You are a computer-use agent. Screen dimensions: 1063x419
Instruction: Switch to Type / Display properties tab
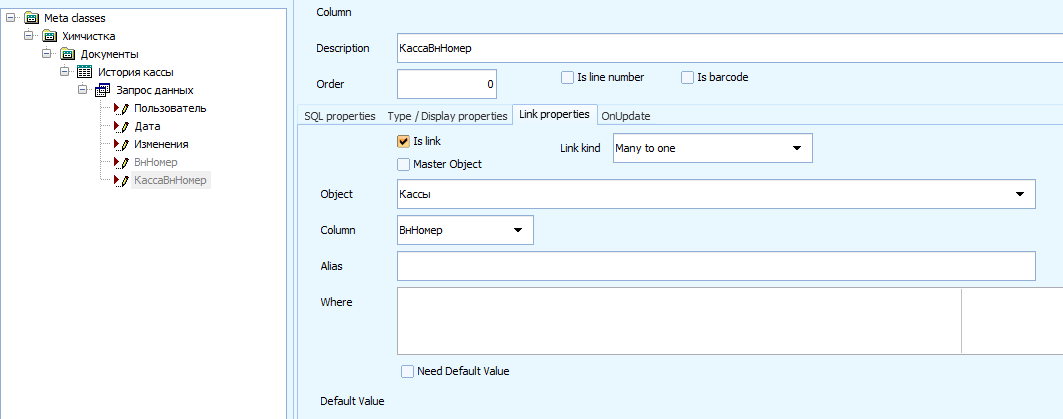[x=447, y=116]
